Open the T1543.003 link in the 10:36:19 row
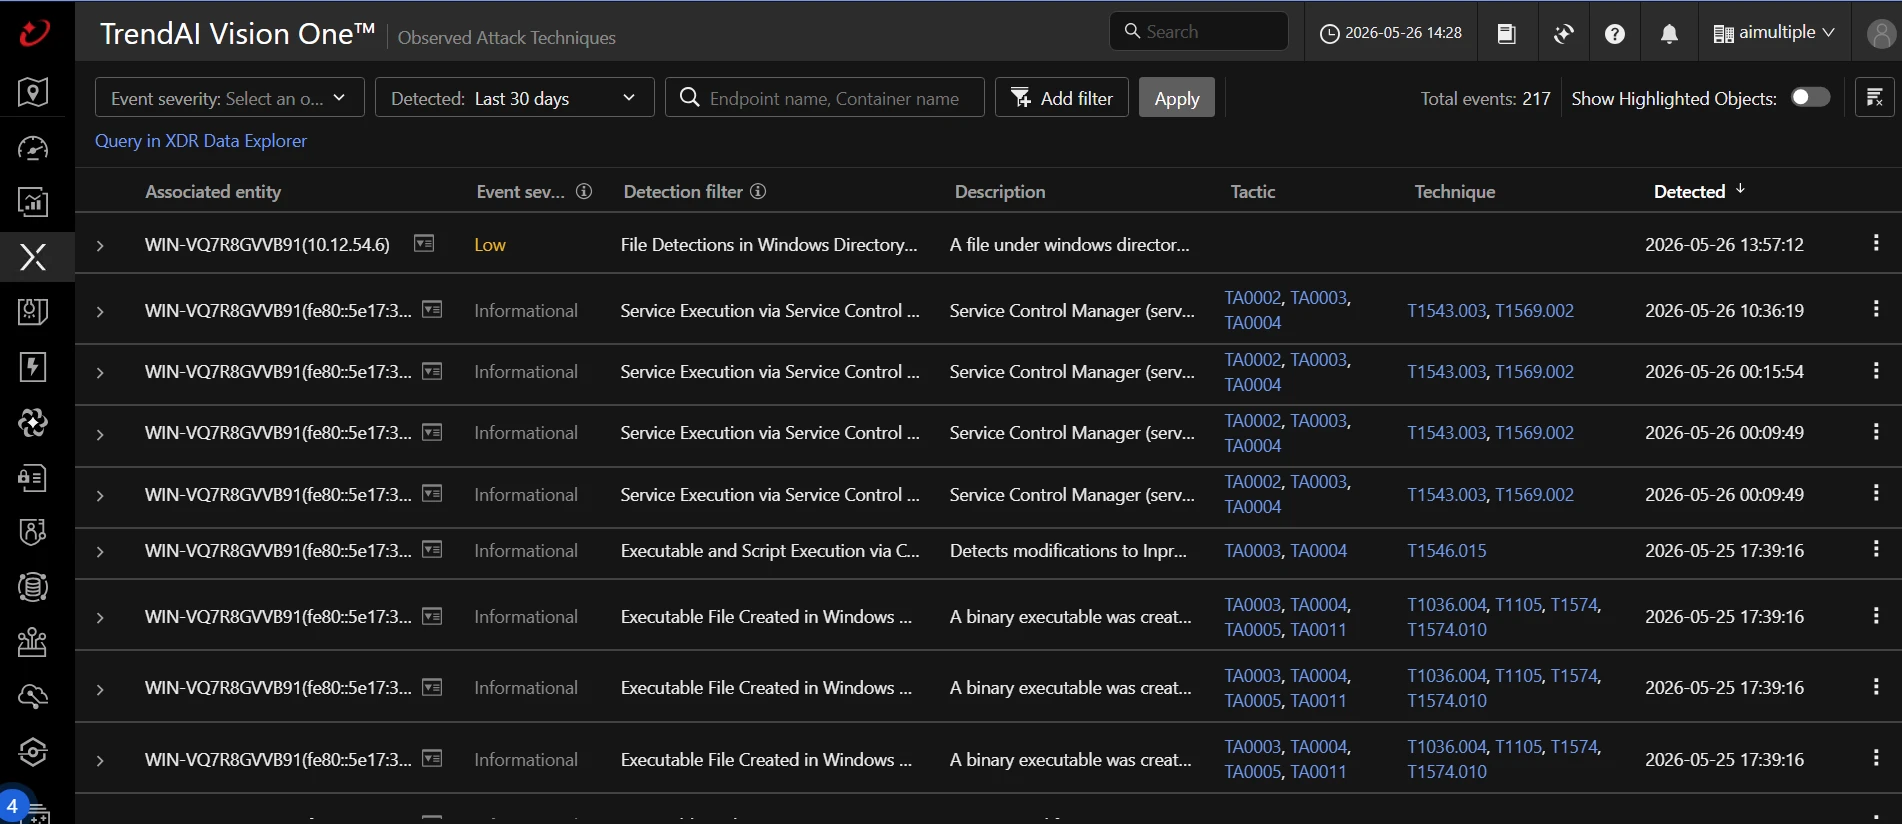The width and height of the screenshot is (1902, 824). (1447, 311)
